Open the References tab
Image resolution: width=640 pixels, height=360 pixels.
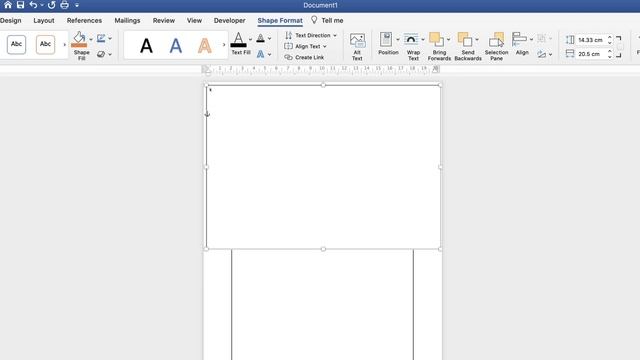[x=84, y=20]
